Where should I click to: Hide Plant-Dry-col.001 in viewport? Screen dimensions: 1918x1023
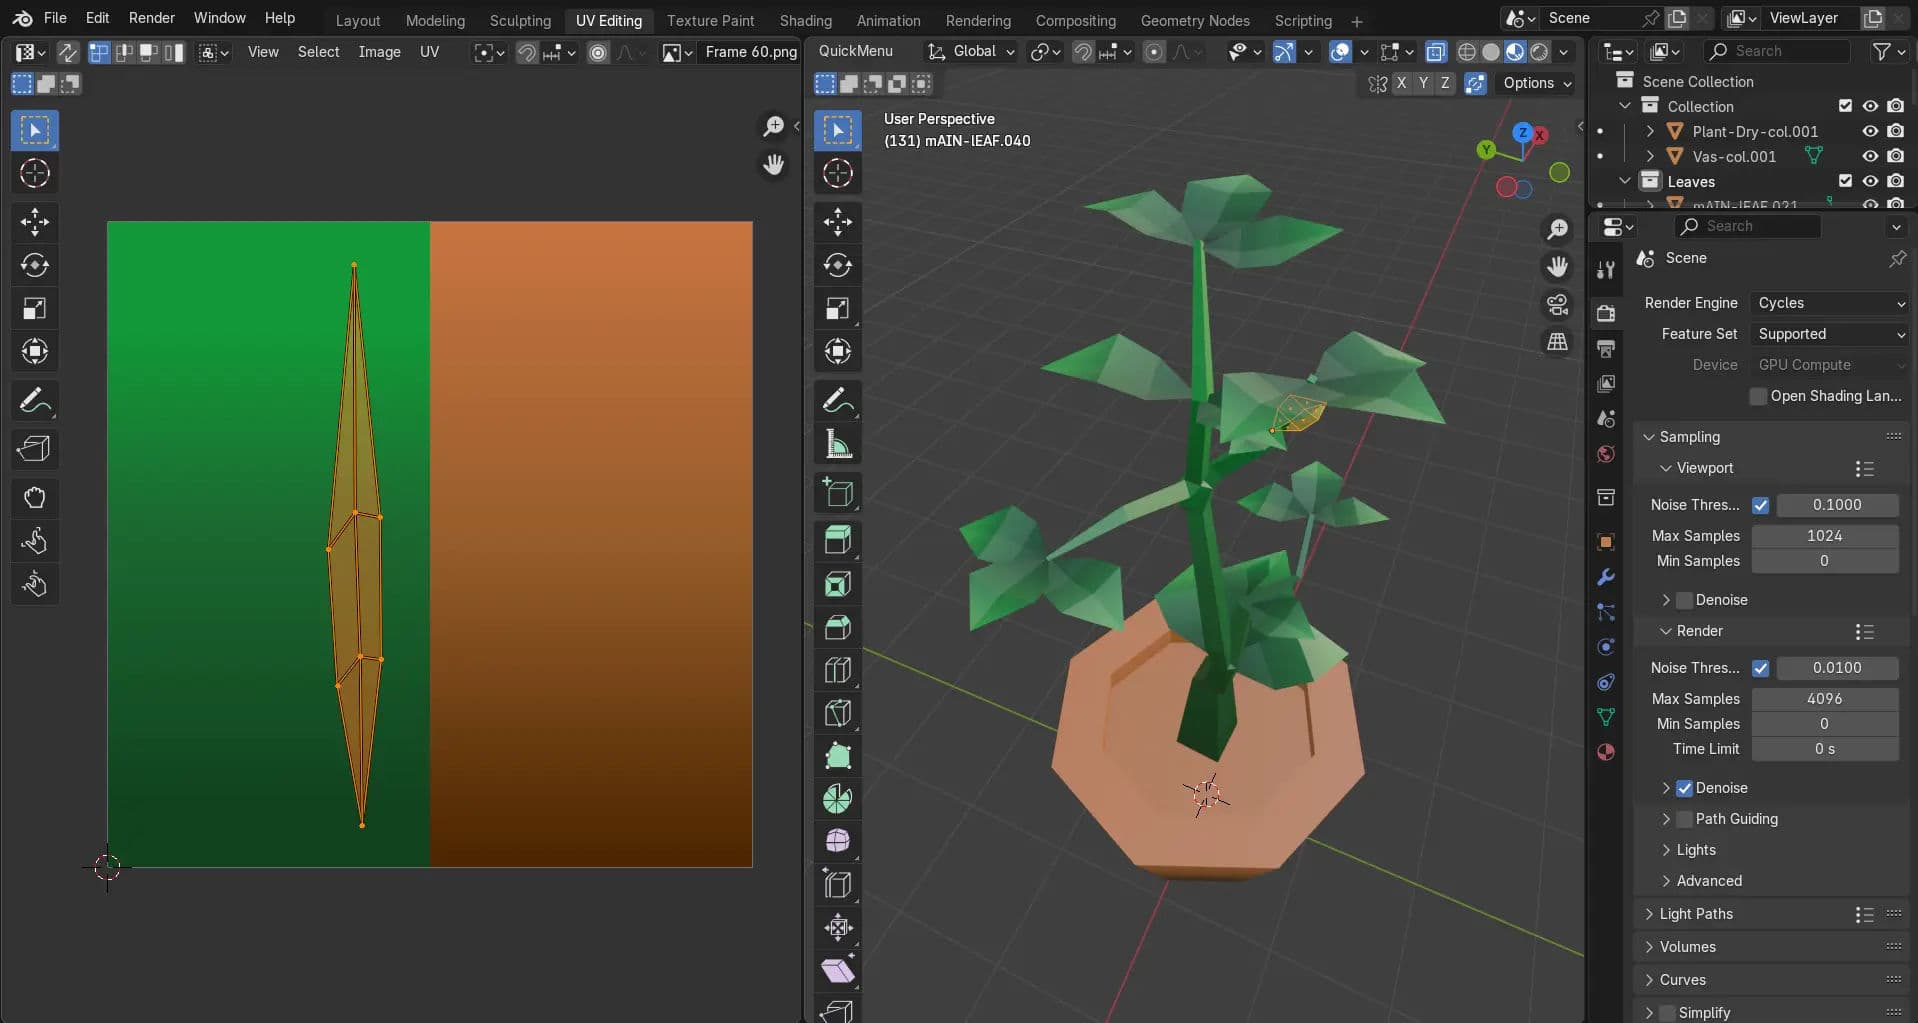[x=1869, y=131]
